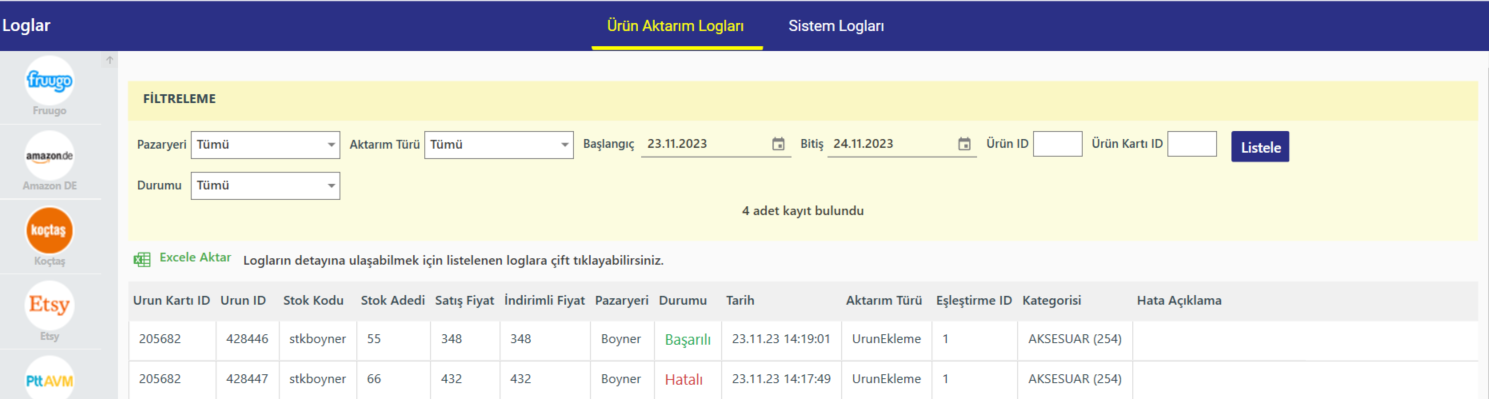Switch to Sistem Logları tab
Image resolution: width=1489 pixels, height=399 pixels.
tap(836, 26)
